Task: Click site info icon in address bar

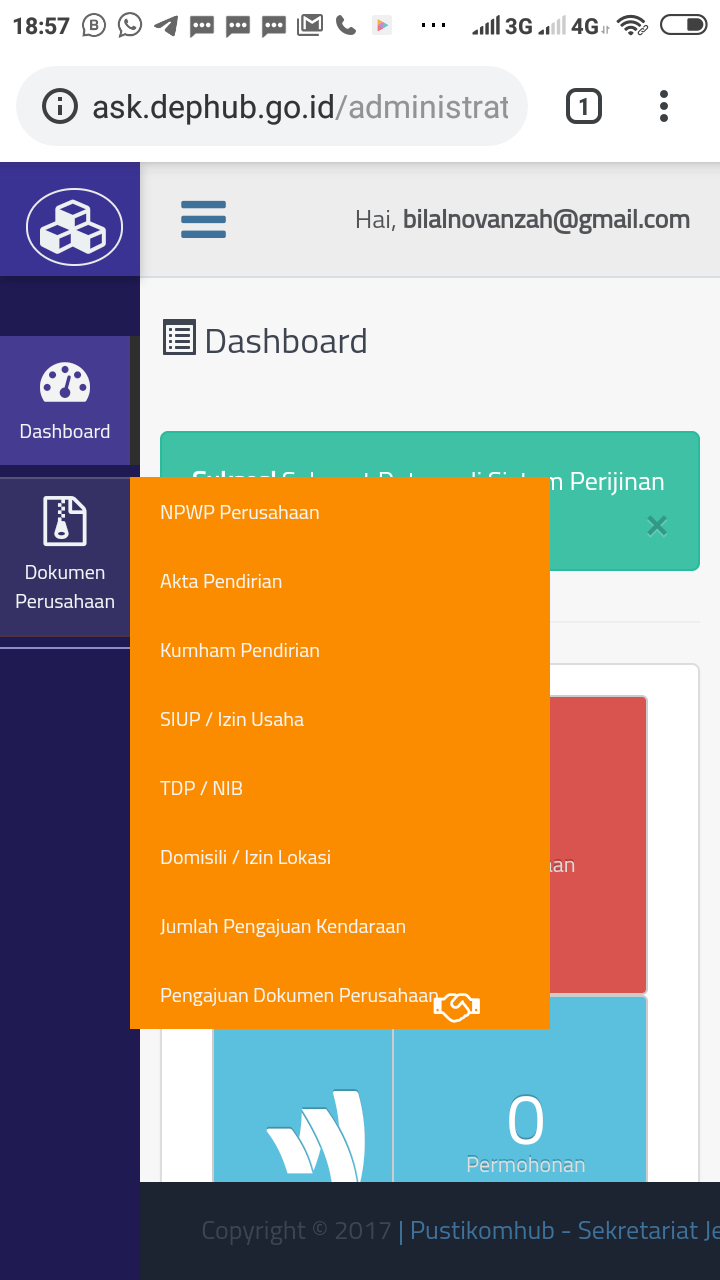Action: pos(60,106)
